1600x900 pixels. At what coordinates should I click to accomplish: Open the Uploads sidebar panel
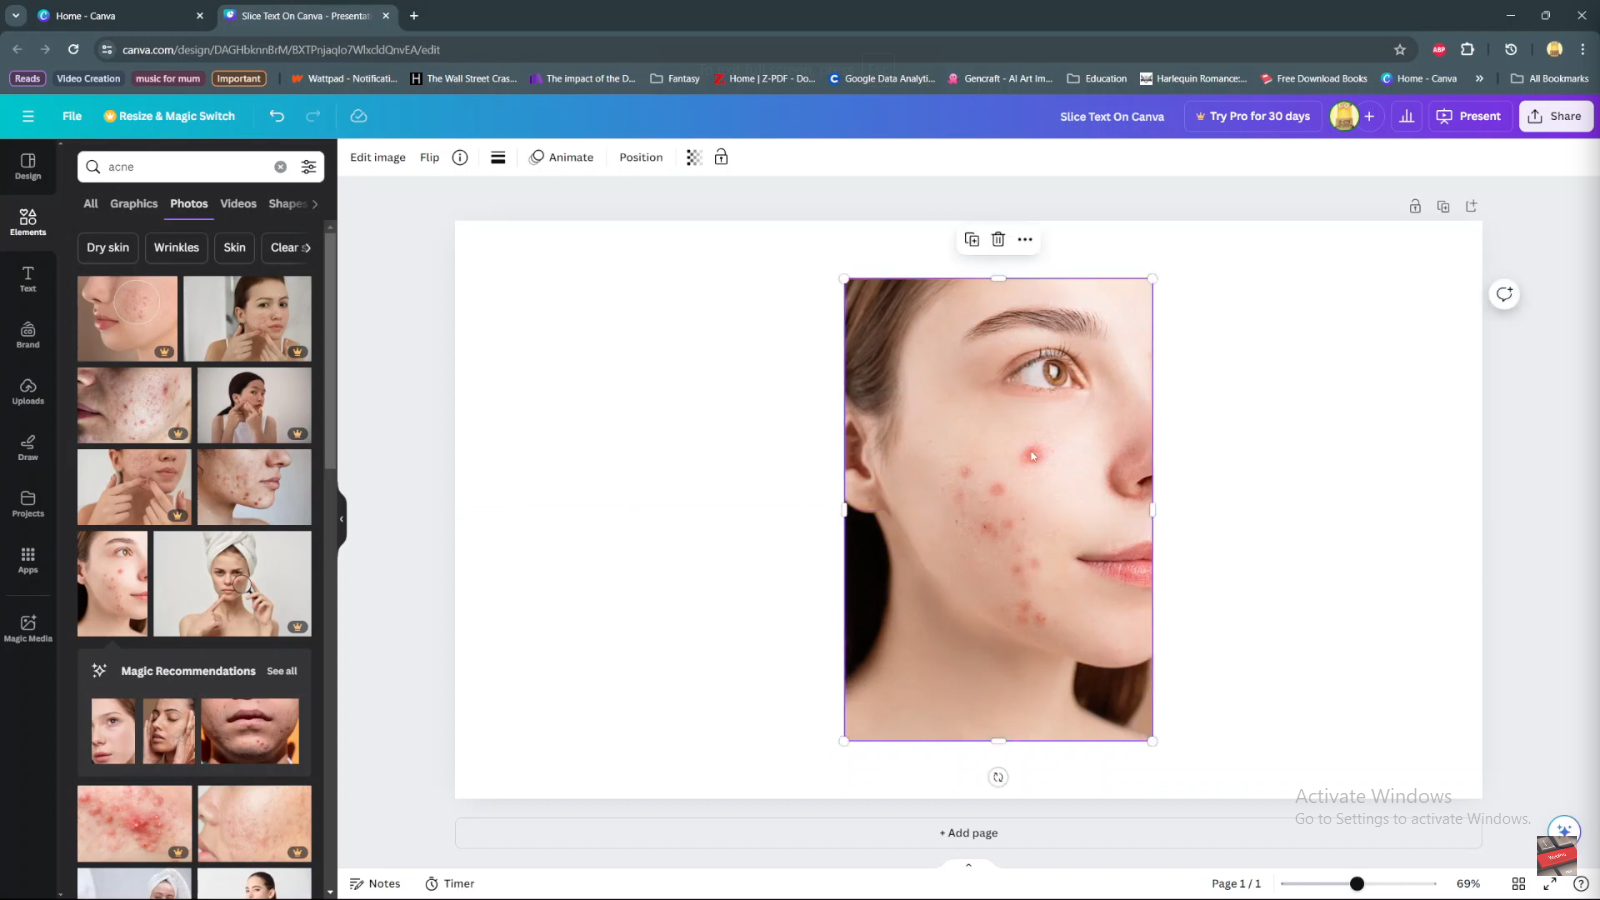pos(28,391)
